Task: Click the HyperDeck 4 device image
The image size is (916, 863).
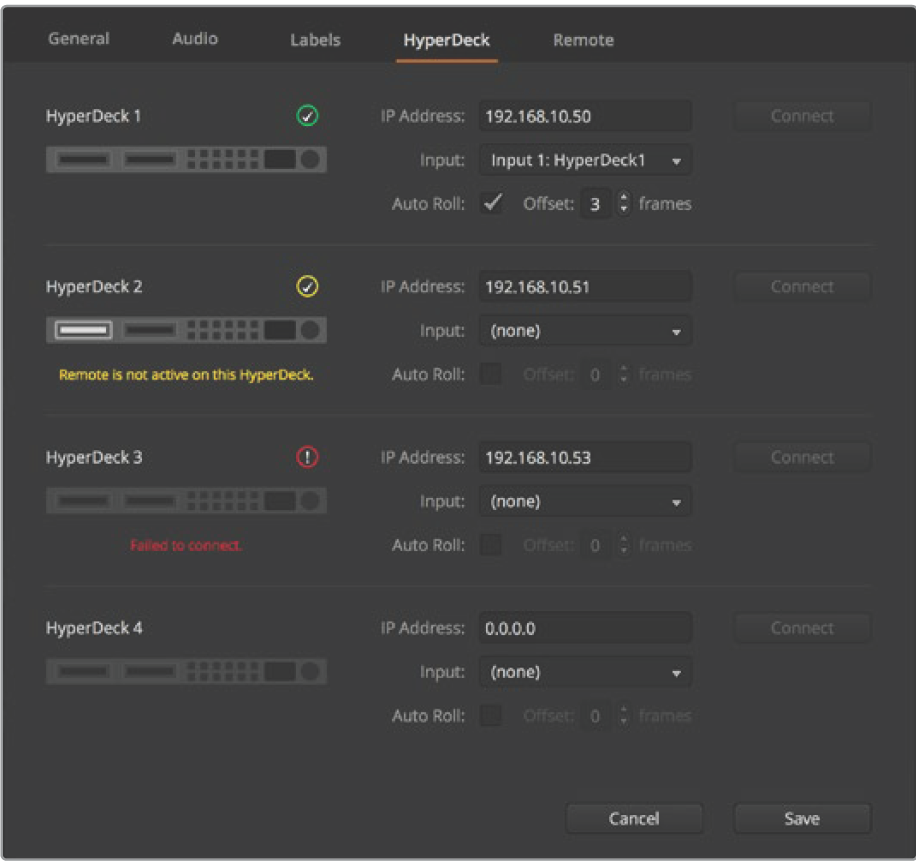Action: (x=186, y=672)
